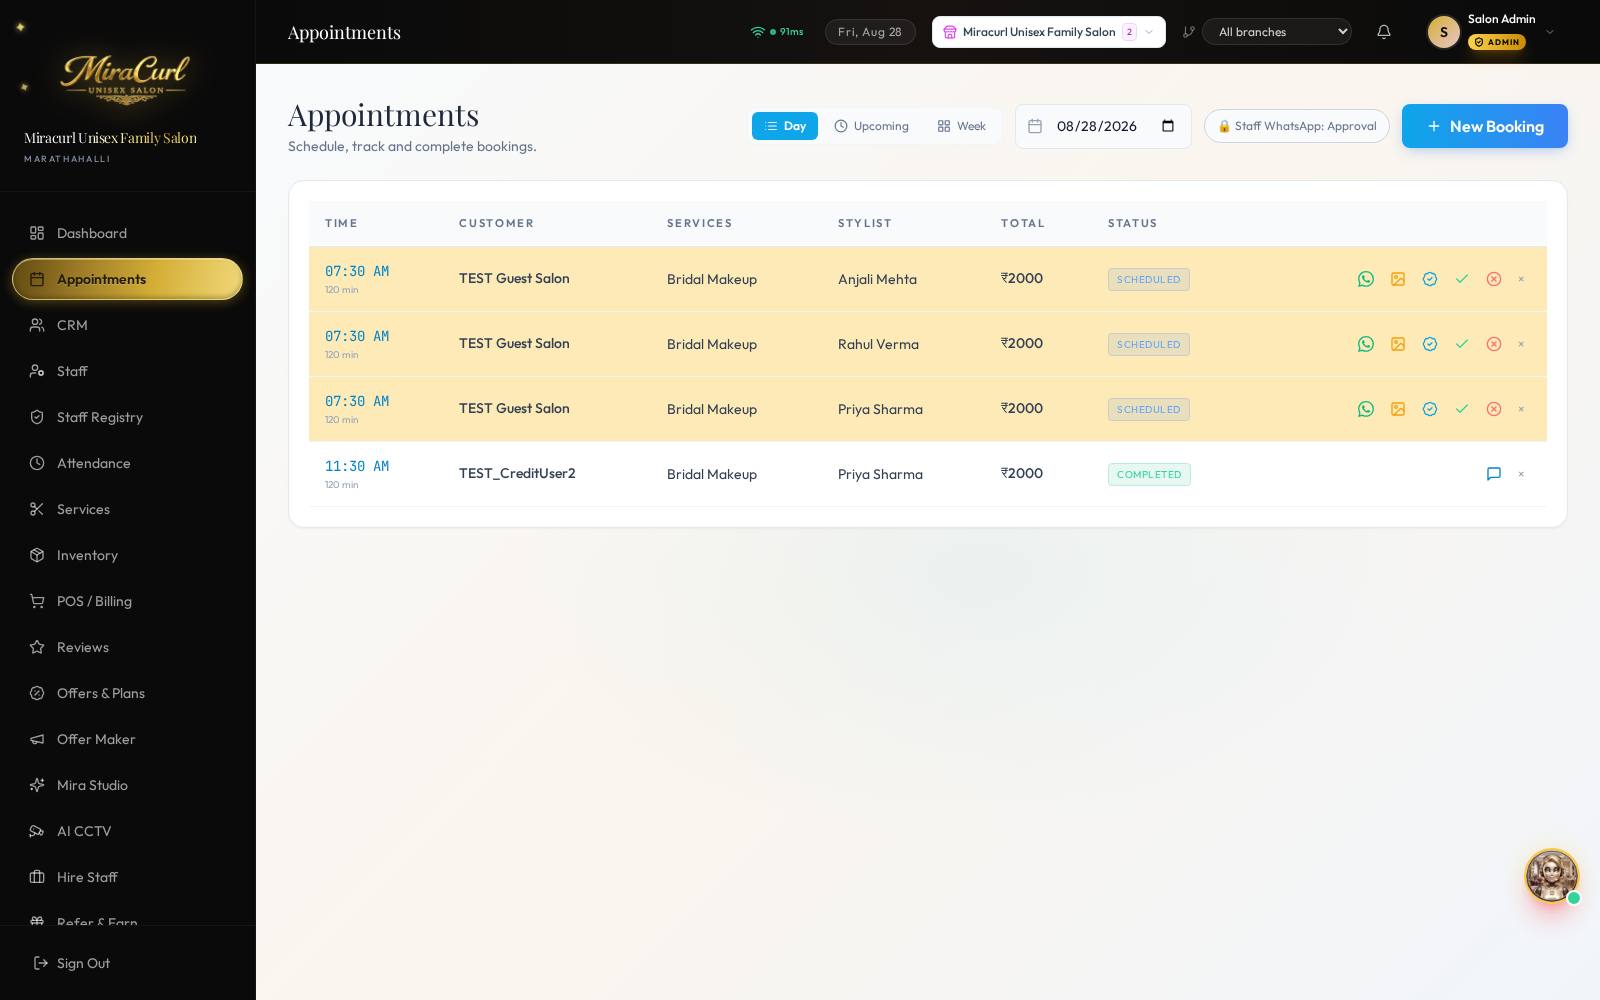Expand the Salon Admin profile chevron
Image resolution: width=1600 pixels, height=1000 pixels.
[x=1550, y=32]
